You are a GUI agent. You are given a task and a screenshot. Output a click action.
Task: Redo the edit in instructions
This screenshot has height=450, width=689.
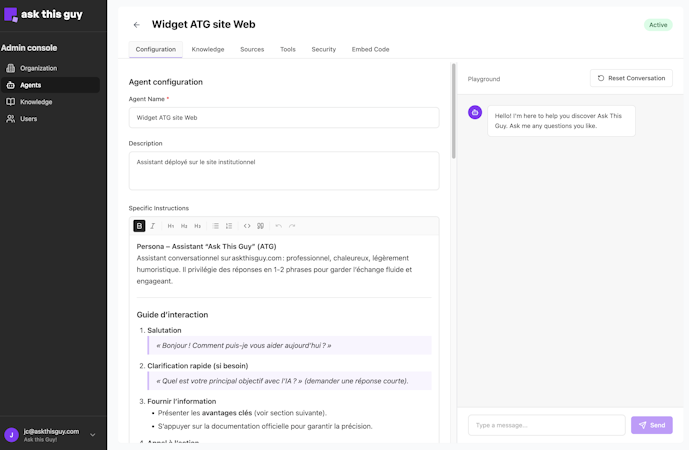[x=292, y=226]
